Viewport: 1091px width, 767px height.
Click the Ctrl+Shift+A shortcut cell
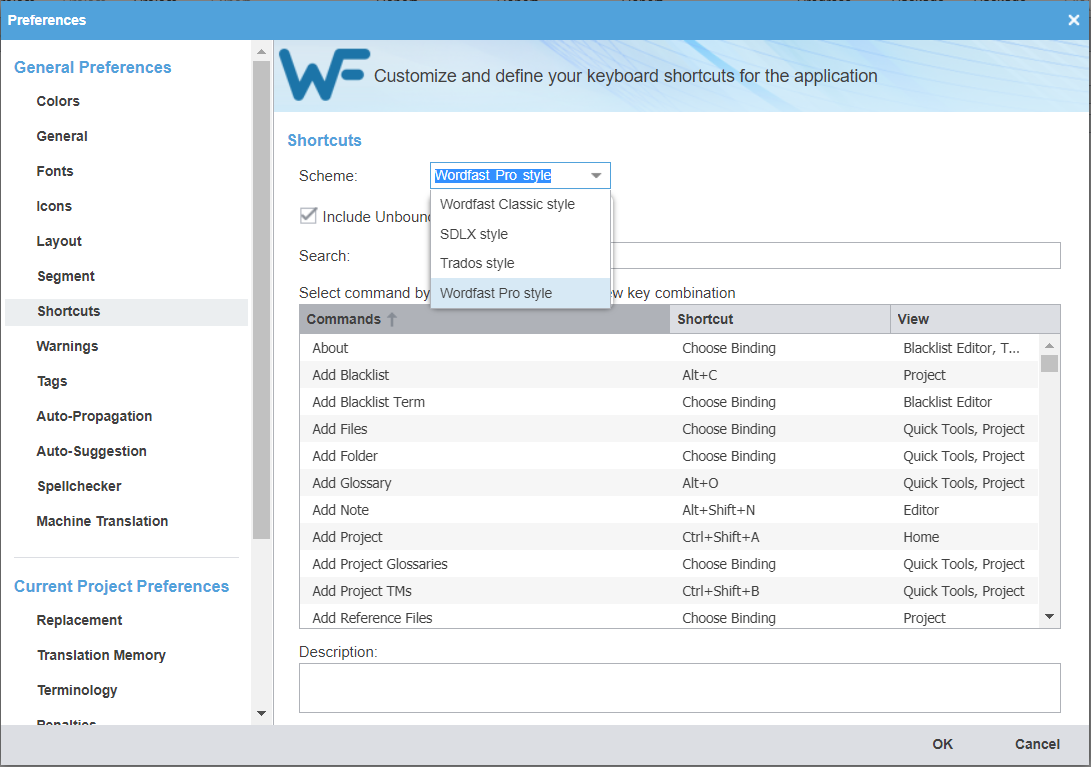tap(720, 537)
